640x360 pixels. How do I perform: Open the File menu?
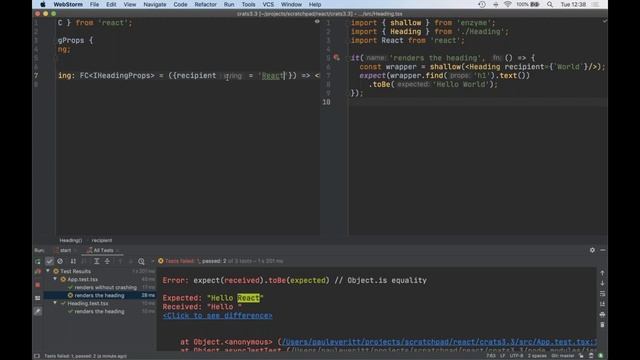tap(94, 4)
